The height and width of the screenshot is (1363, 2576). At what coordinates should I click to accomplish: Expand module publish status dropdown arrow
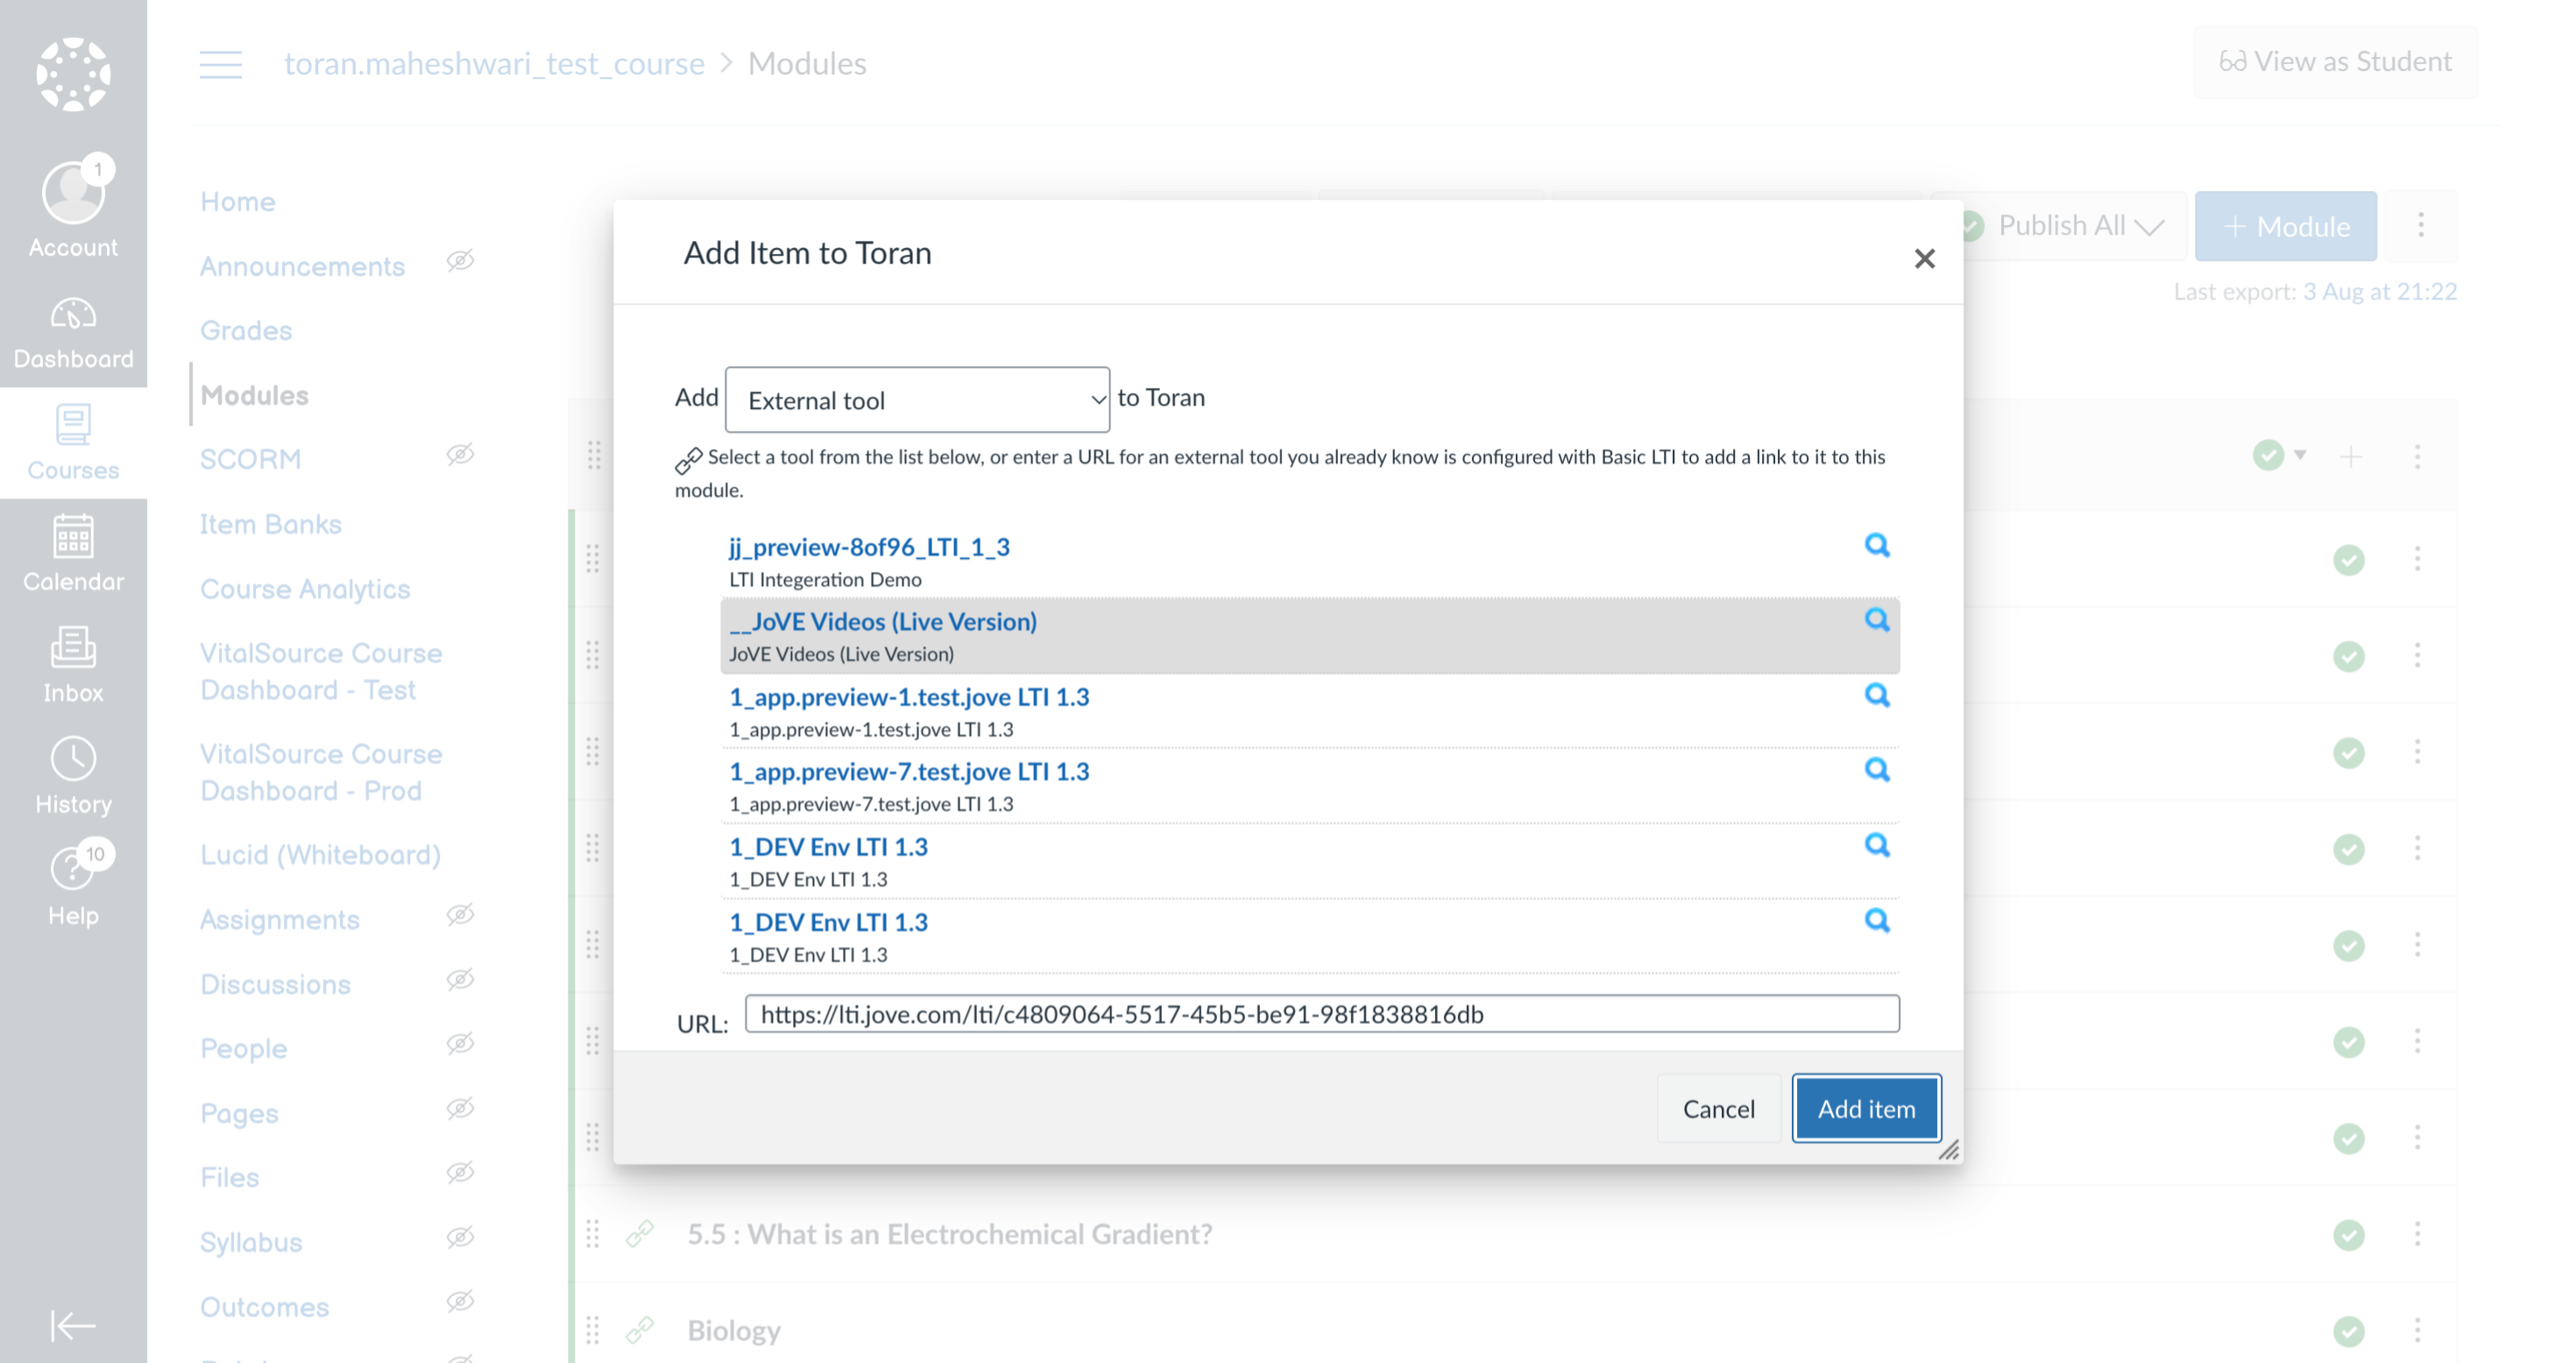point(2300,455)
